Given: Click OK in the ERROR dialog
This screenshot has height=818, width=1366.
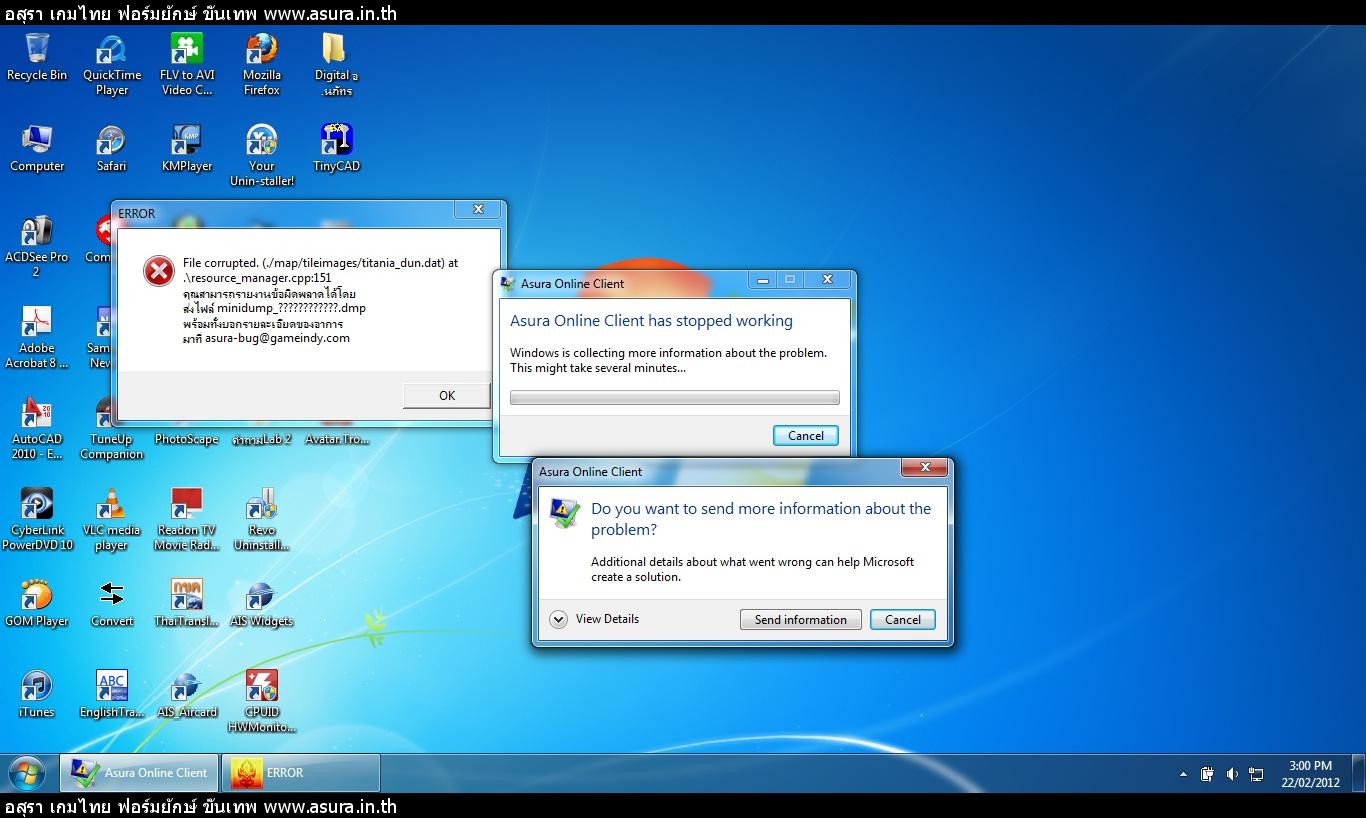Looking at the screenshot, I should (x=447, y=395).
